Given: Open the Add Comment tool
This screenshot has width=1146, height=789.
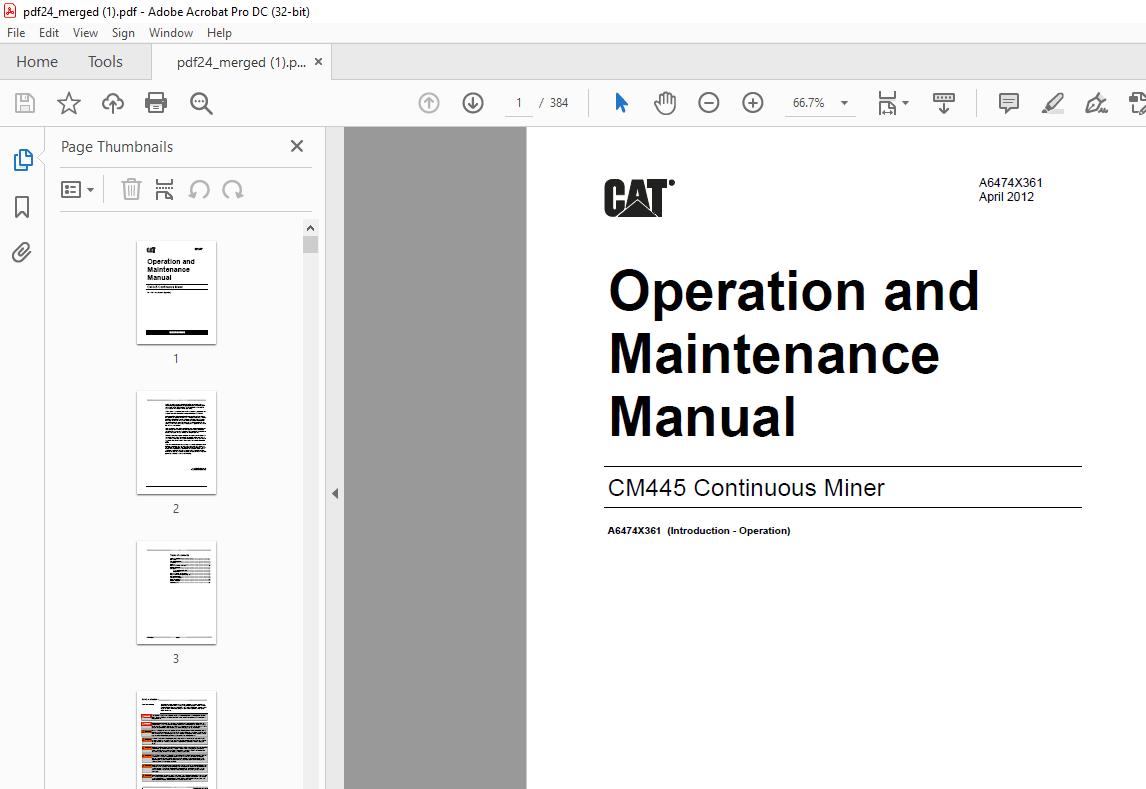Looking at the screenshot, I should coord(1008,103).
